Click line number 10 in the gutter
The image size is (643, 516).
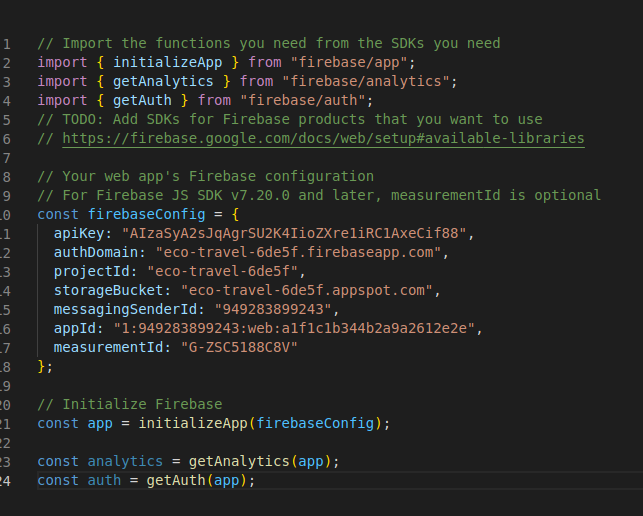tap(6, 214)
